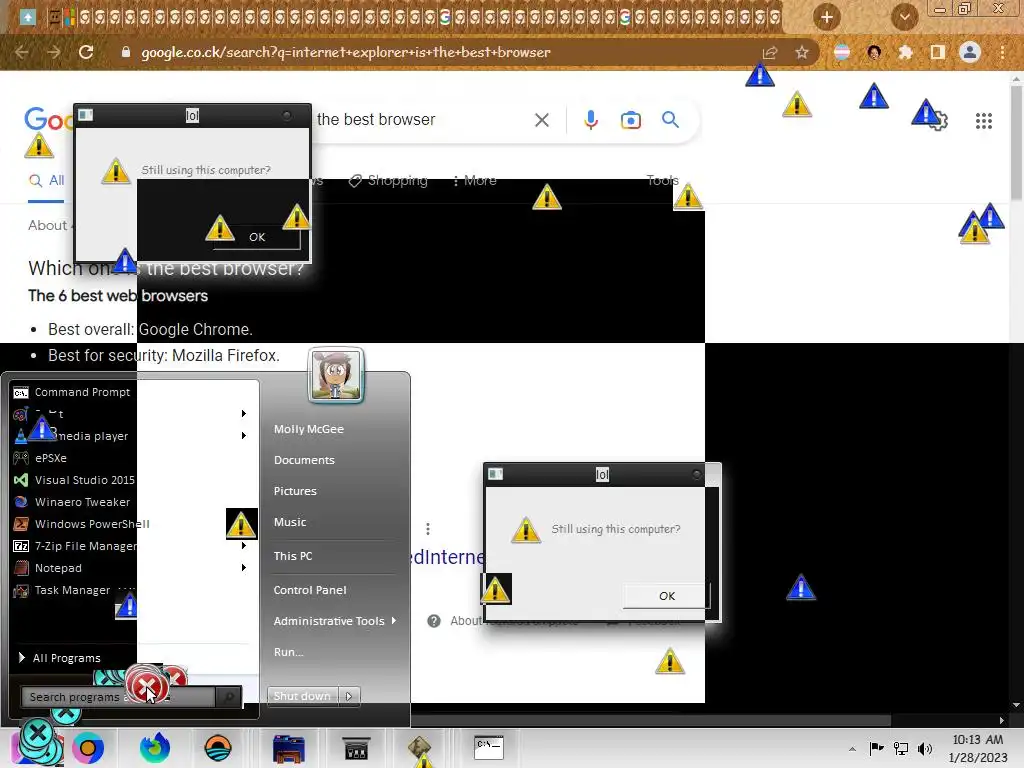Screen dimensions: 1024x768
Task: Open the sunset wave taskbar app
Action: [217, 747]
